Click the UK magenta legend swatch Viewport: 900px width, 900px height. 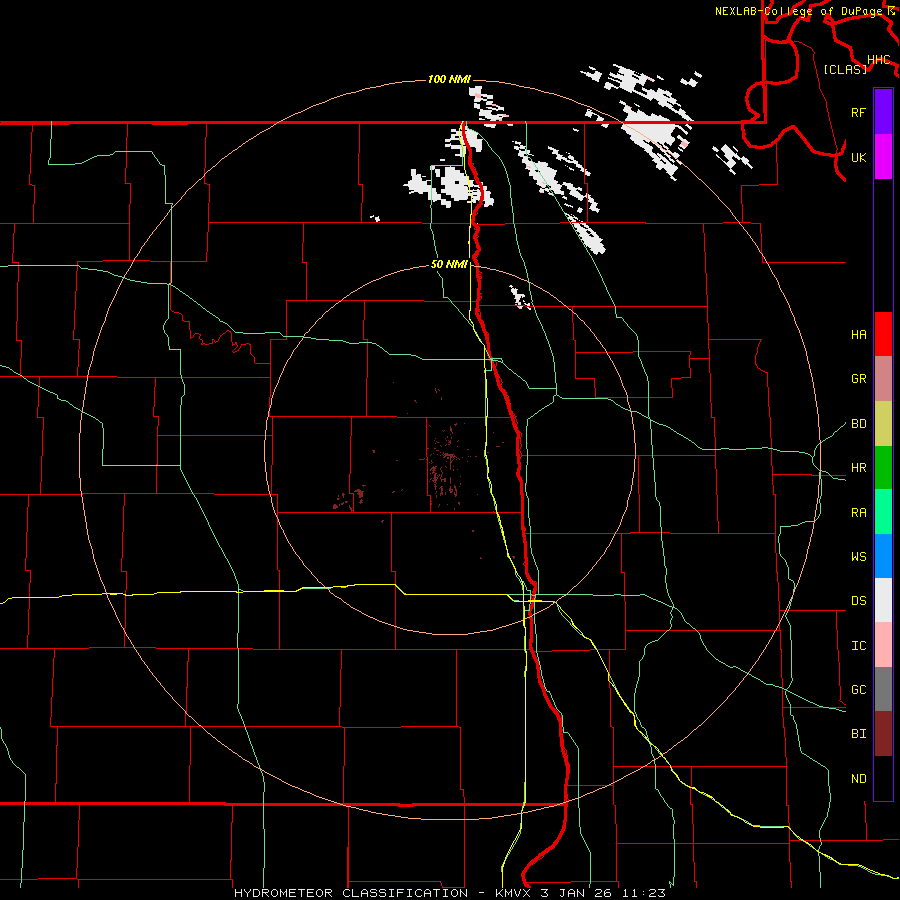[883, 157]
